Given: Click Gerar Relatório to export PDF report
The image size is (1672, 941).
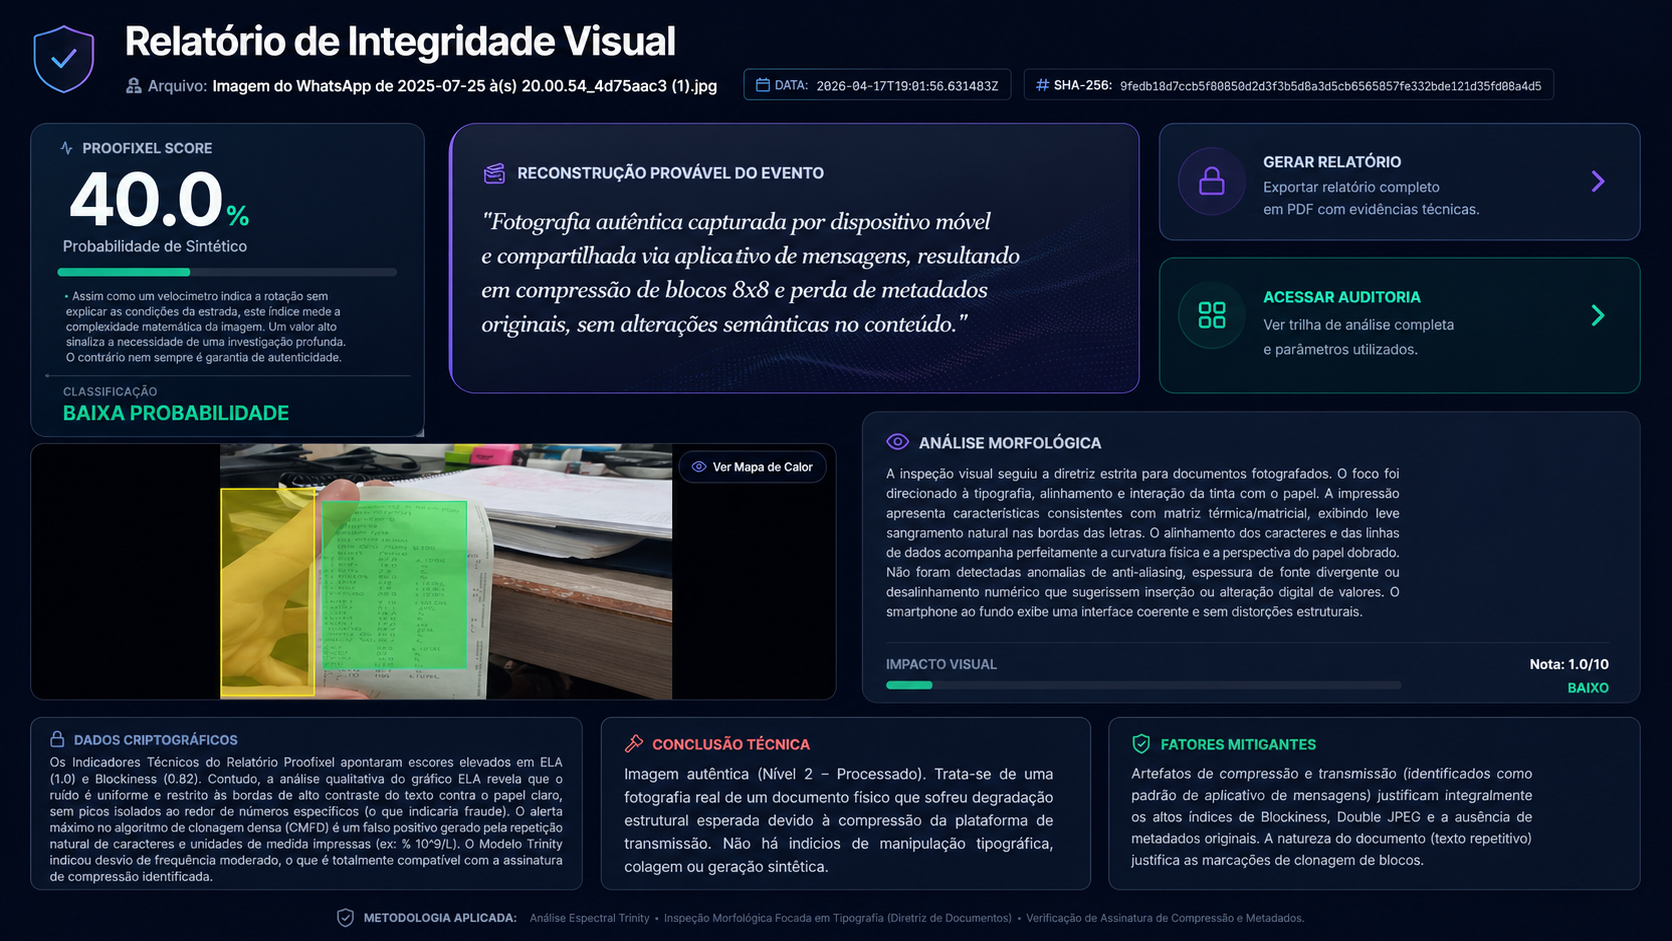Looking at the screenshot, I should (x=1330, y=162).
